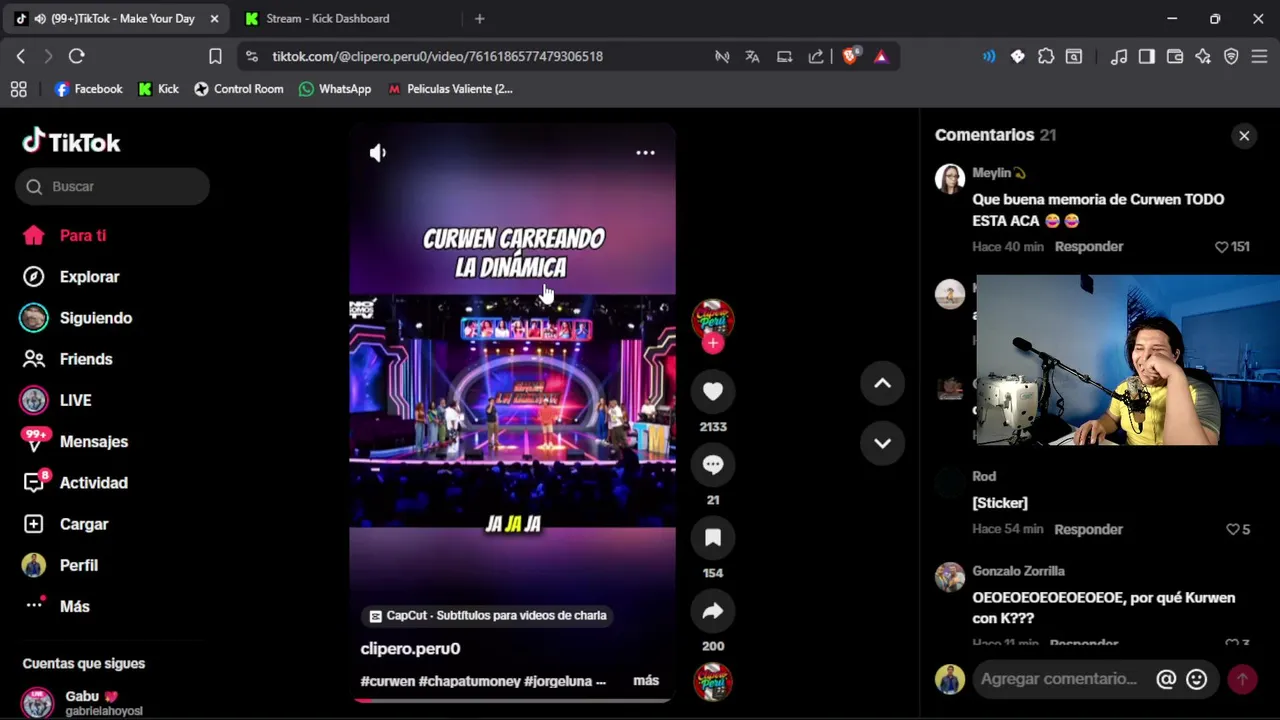Reload the current page
Viewport: 1280px width, 720px height.
[77, 56]
